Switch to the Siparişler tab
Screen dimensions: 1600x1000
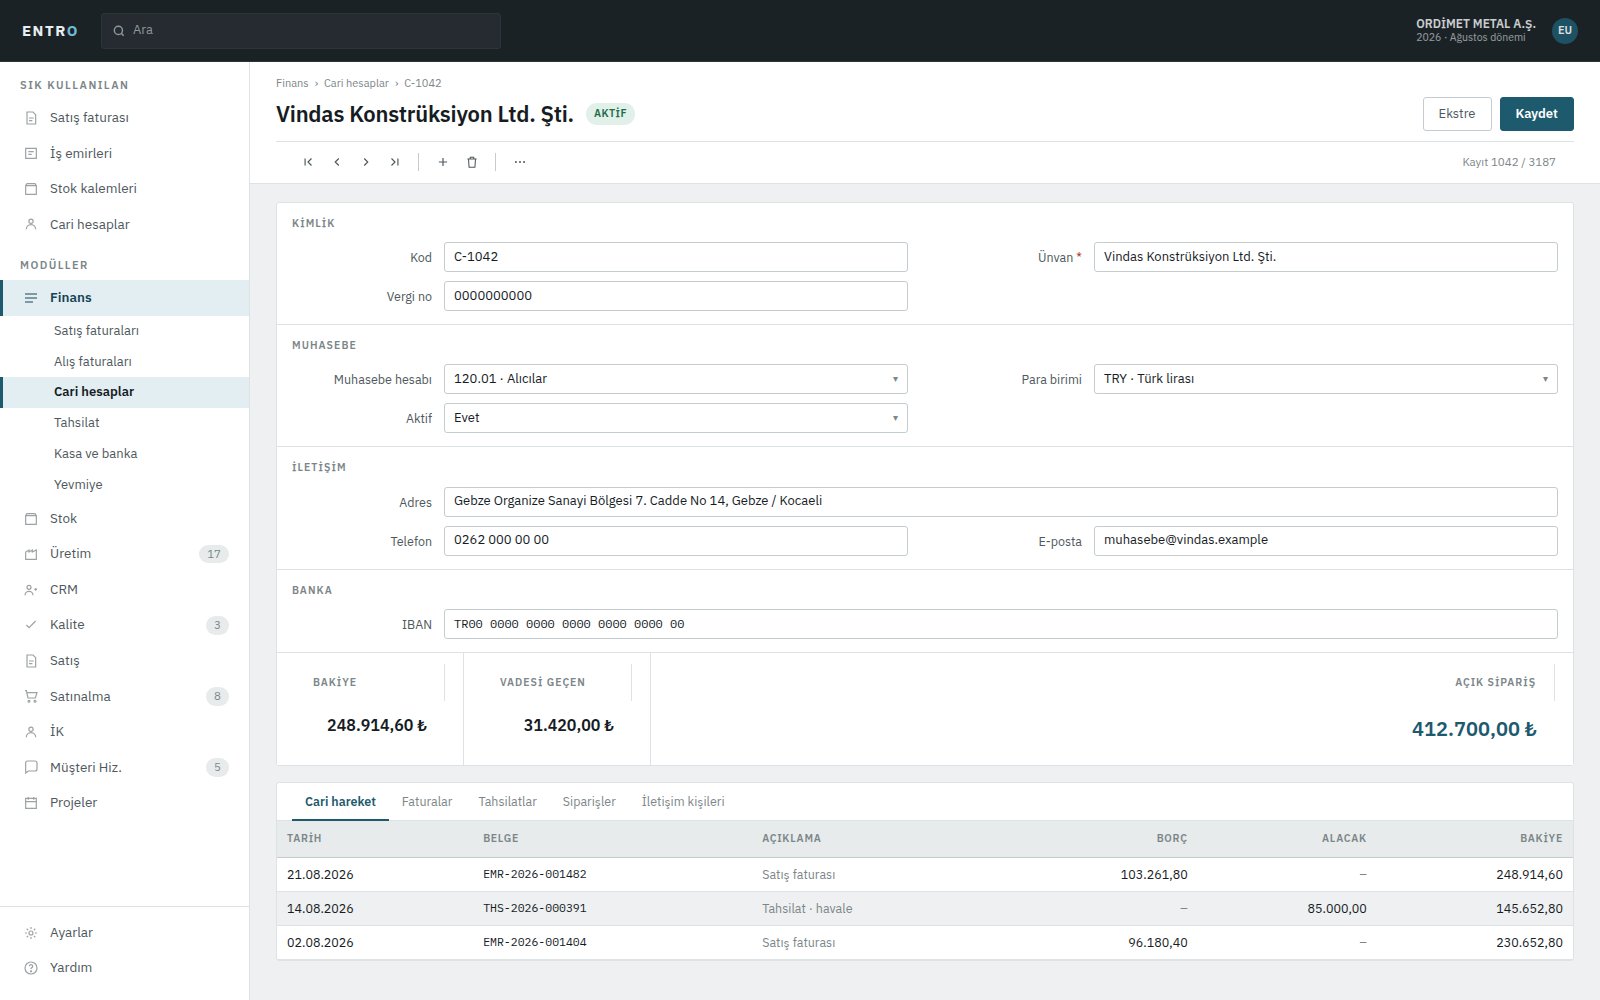coord(589,802)
